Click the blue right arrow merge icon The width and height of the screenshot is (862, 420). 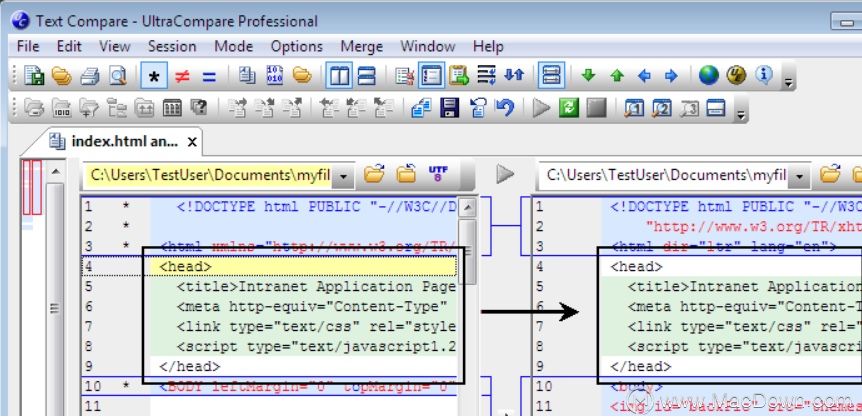[671, 76]
